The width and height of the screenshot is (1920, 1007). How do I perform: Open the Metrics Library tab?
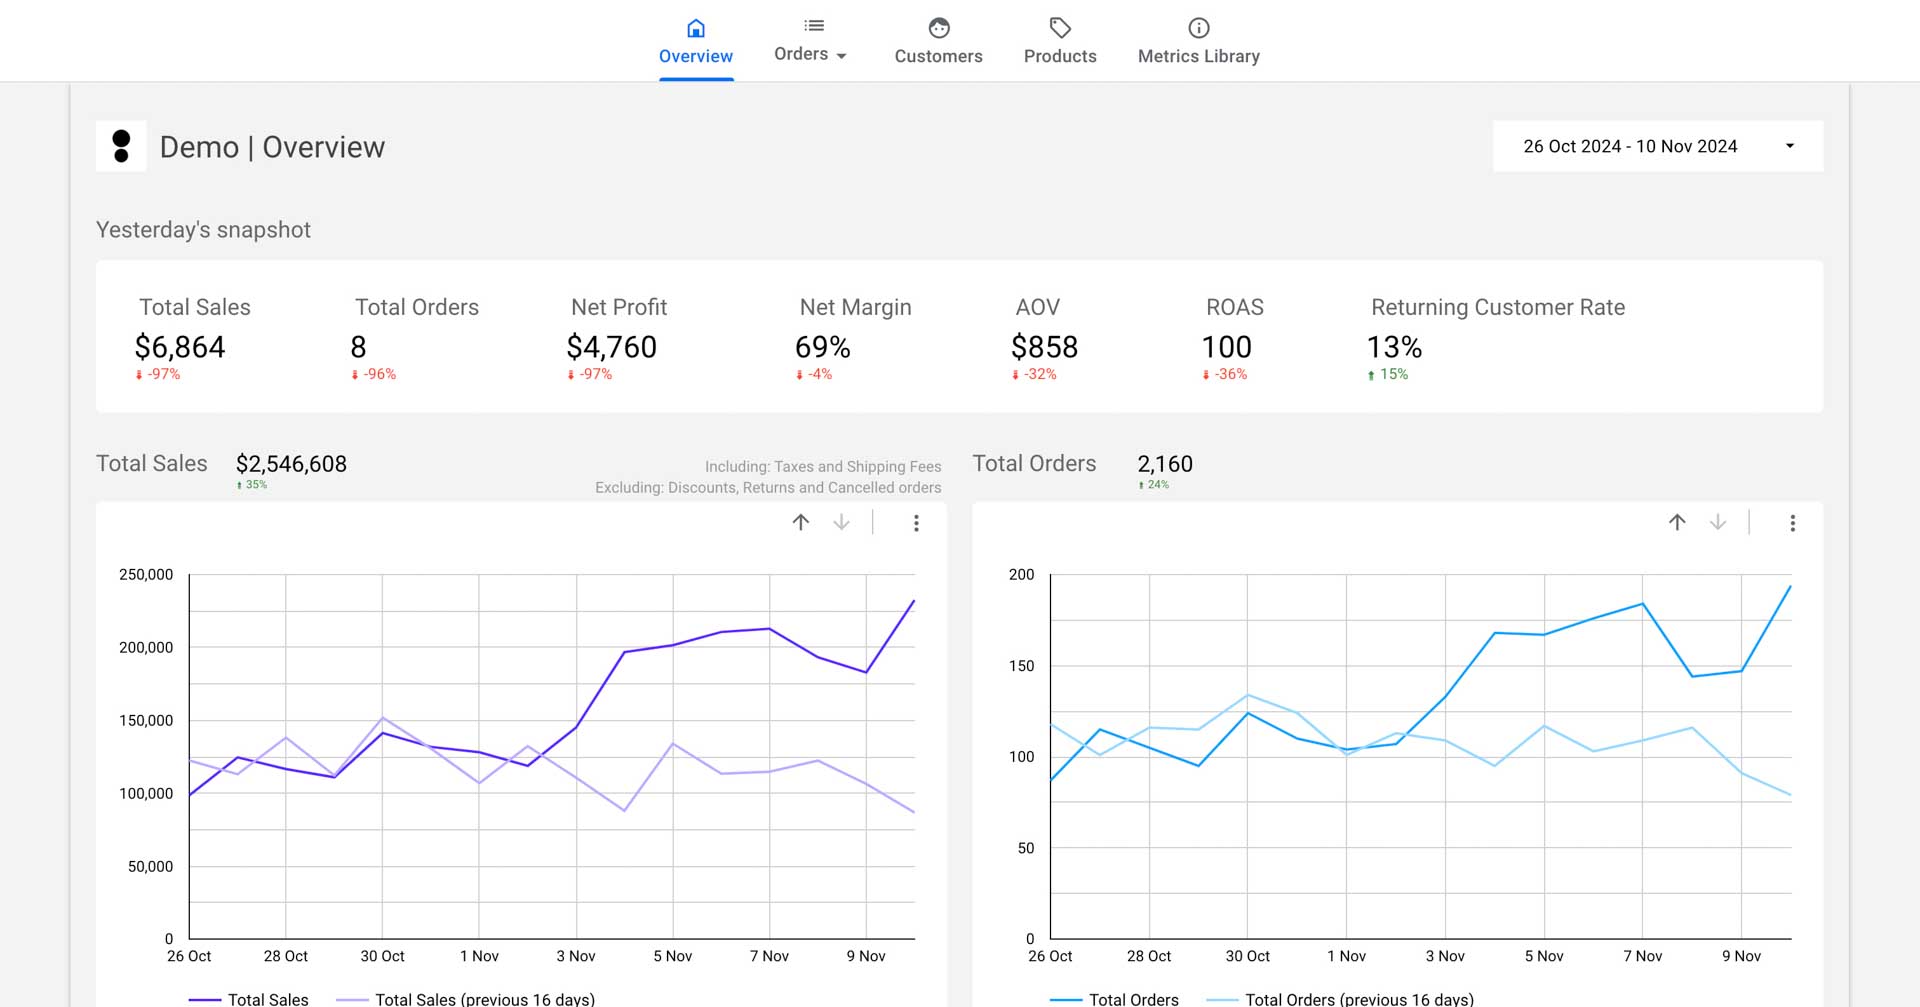[x=1198, y=41]
